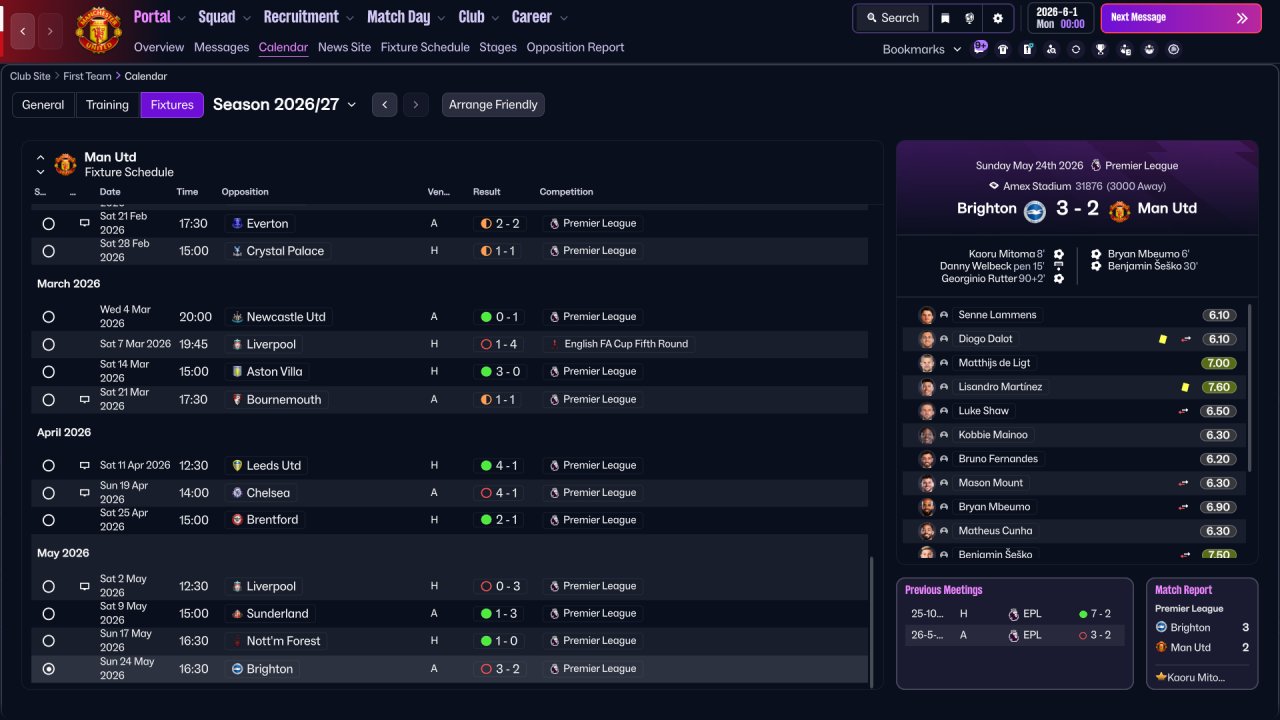Click the trophy bookmark icon

point(1100,49)
